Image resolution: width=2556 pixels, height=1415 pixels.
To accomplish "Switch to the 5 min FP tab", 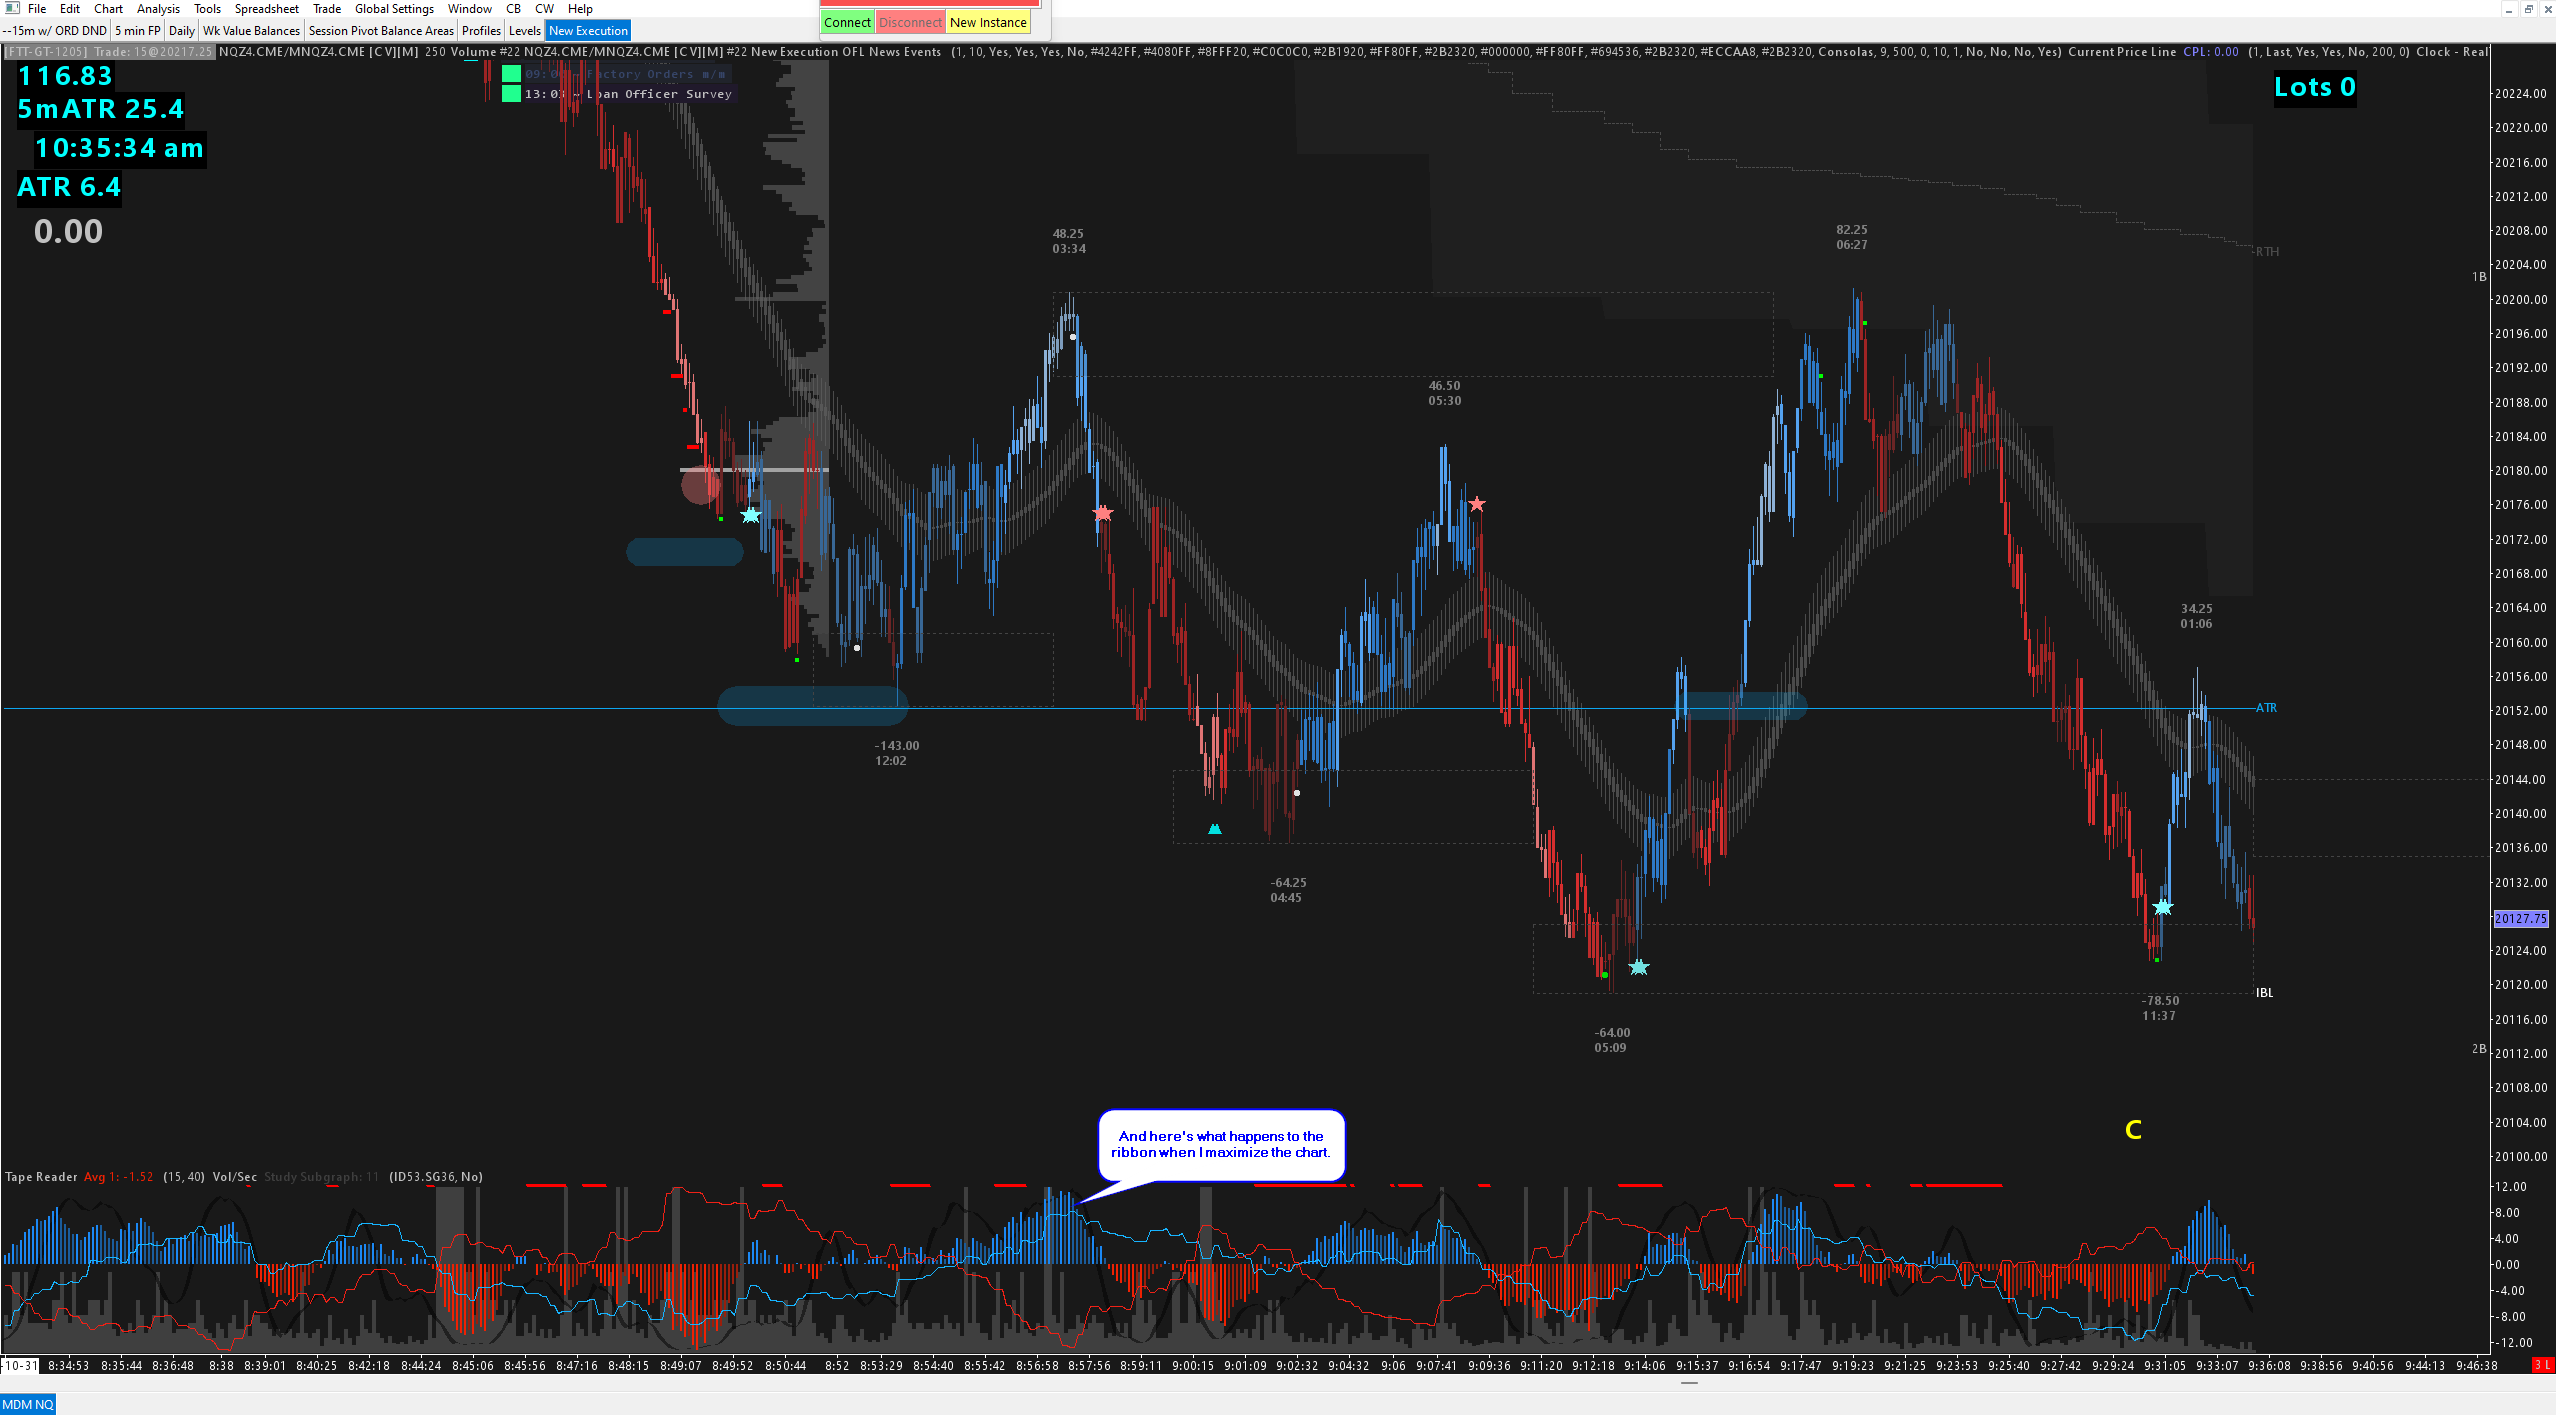I will point(137,31).
